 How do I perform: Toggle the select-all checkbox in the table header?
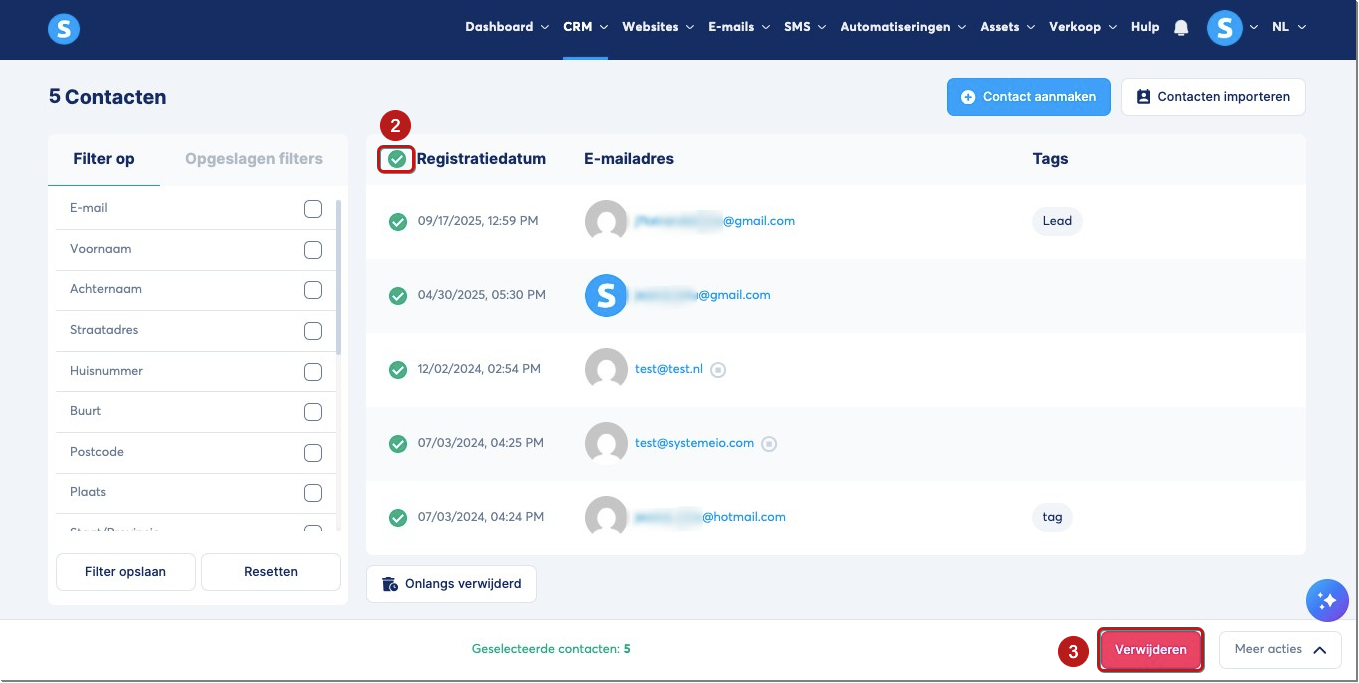pos(397,159)
